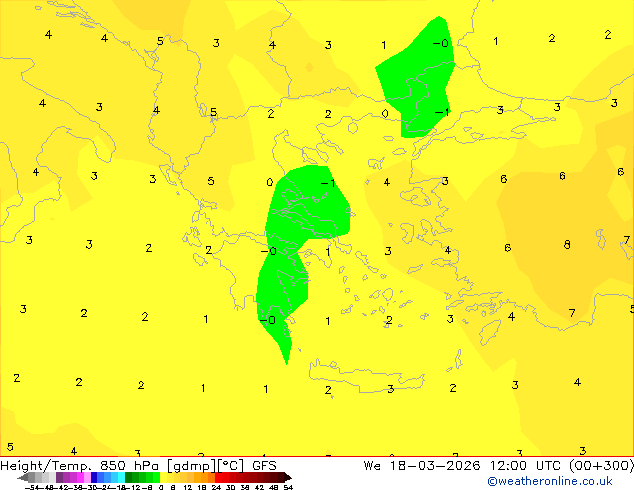Click the 'GFS' model label
Viewport: 634px width, 490px height.
[x=264, y=466]
